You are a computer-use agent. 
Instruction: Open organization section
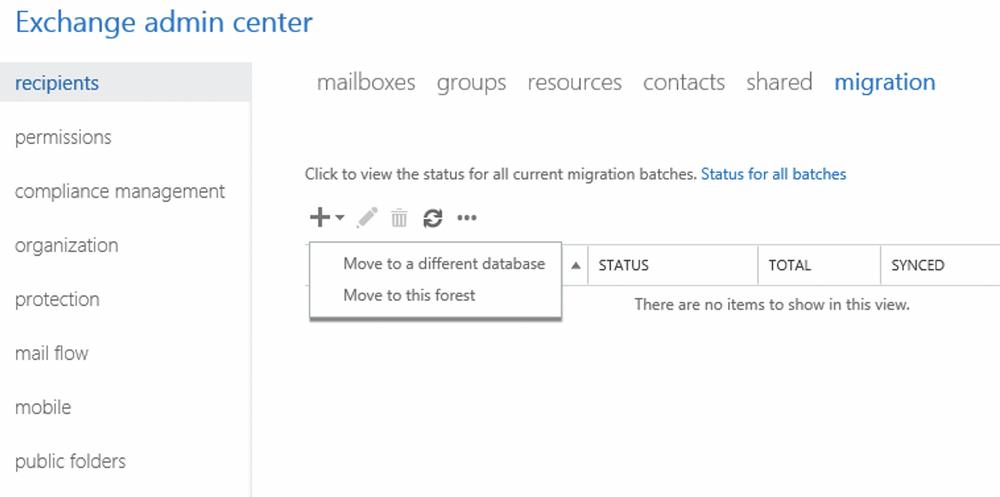[66, 246]
